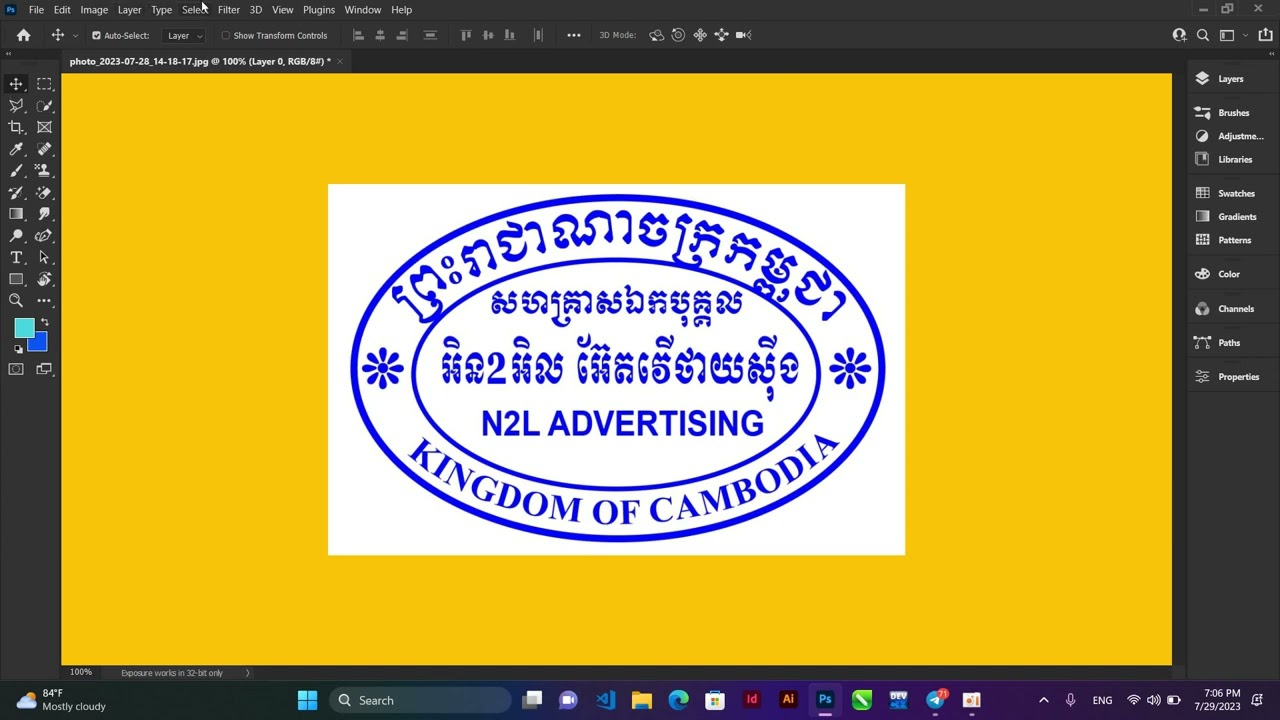
Task: Enable Show Transform Controls checkbox
Action: point(225,35)
